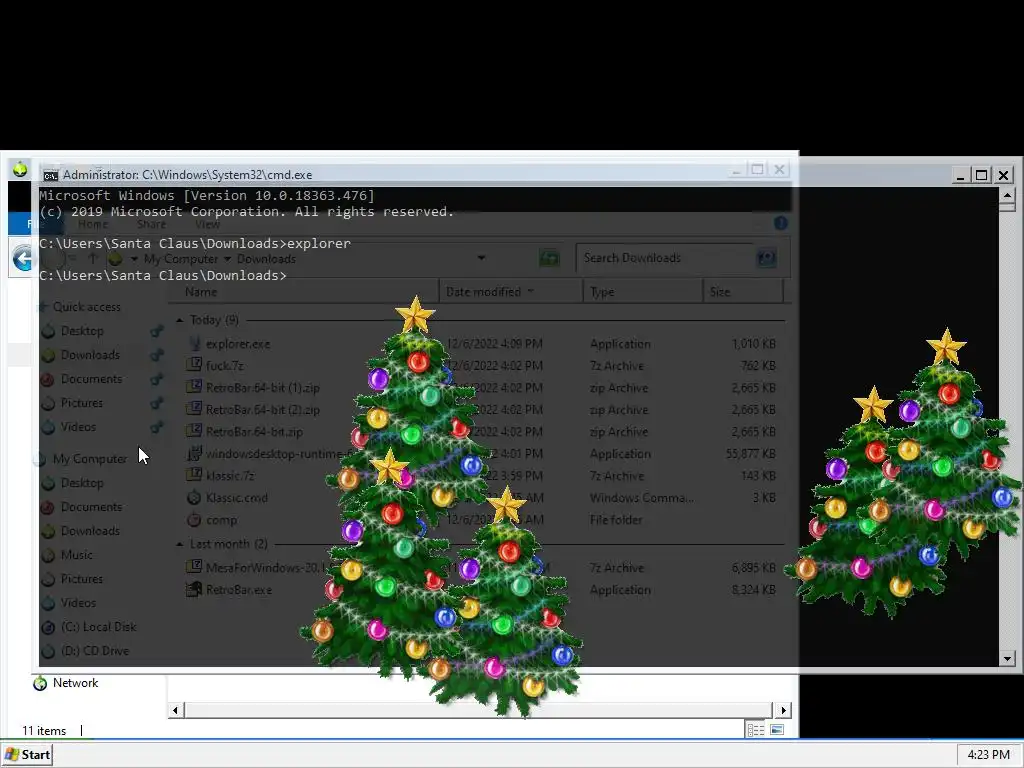Click the up-one-level arrow in Explorer
The width and height of the screenshot is (1024, 768).
click(93, 259)
